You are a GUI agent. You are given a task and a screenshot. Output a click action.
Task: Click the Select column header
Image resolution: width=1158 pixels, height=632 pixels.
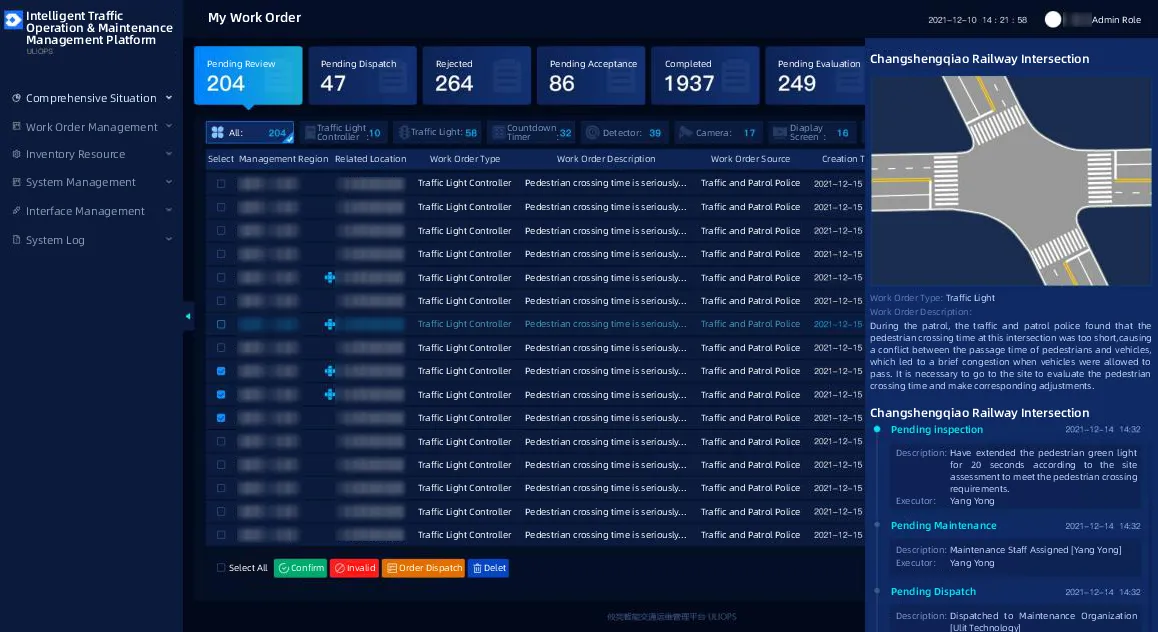[221, 159]
